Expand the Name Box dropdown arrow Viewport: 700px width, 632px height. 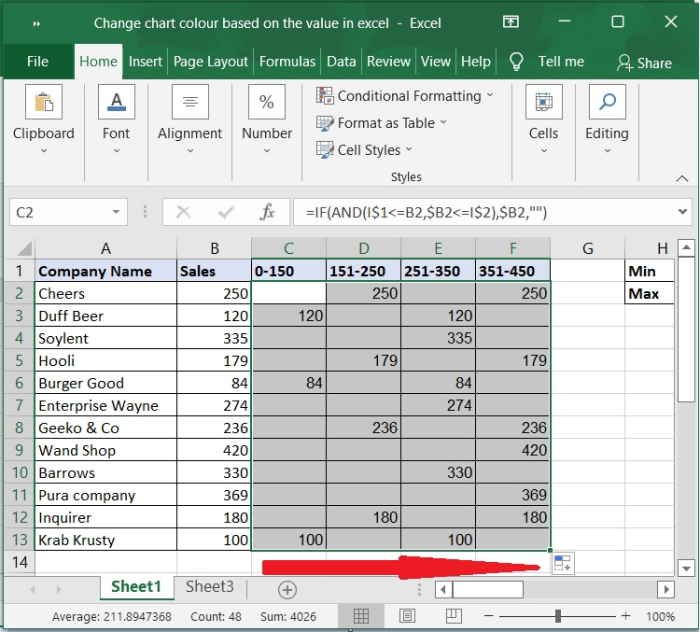[117, 212]
